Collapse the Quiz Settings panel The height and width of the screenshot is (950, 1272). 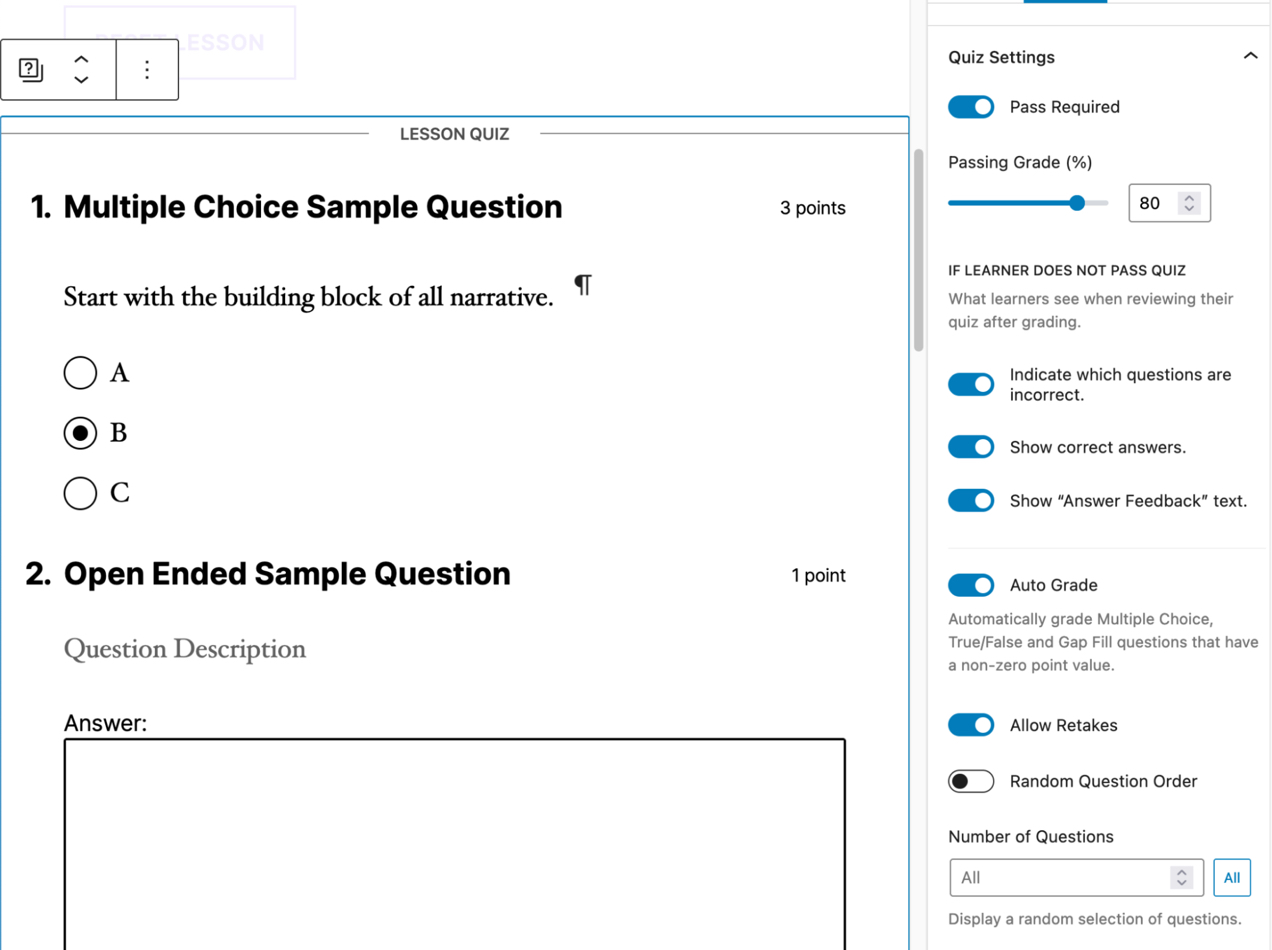tap(1250, 57)
